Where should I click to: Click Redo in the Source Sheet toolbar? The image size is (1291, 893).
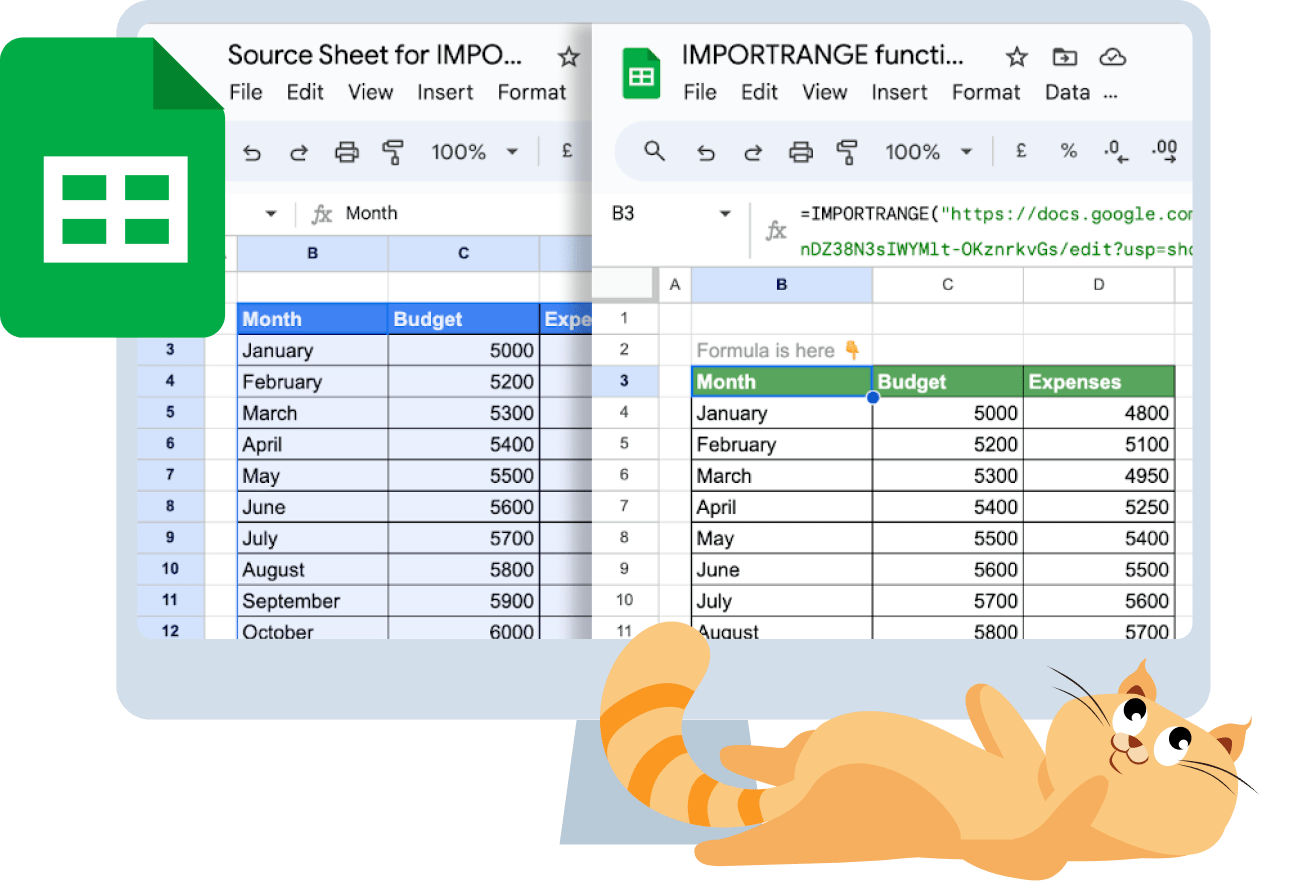298,152
